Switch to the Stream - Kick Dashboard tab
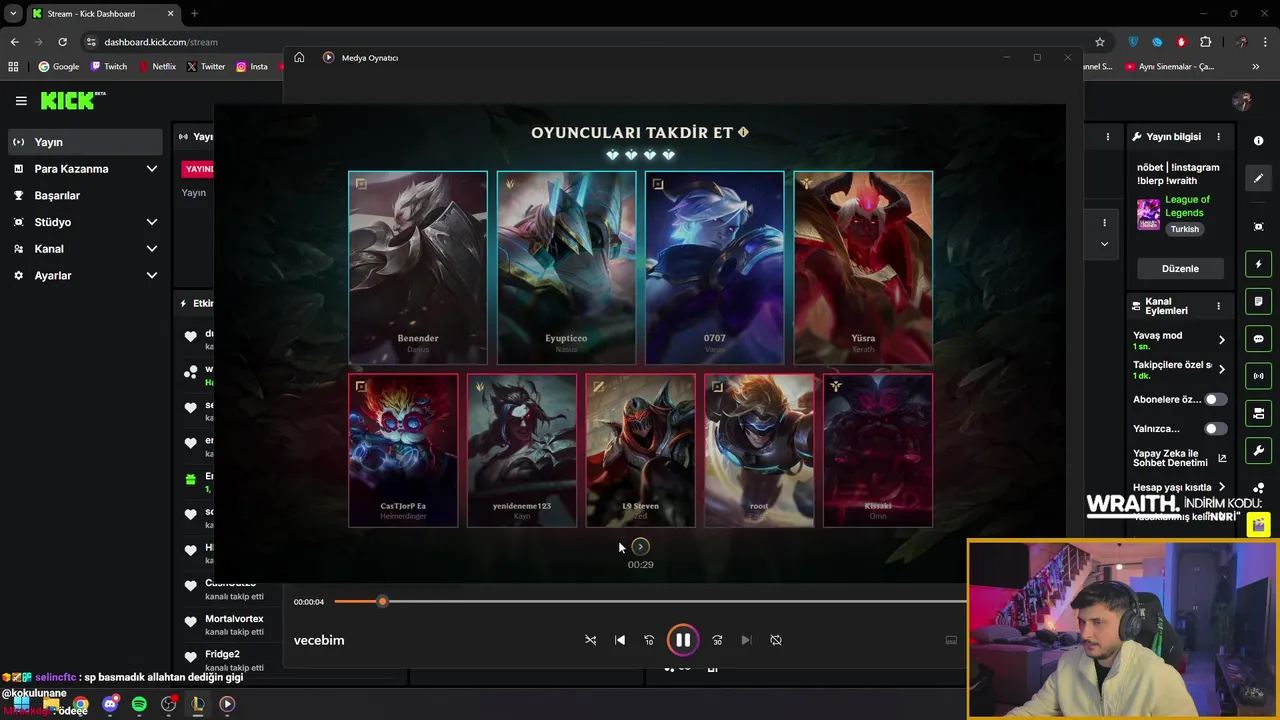The height and width of the screenshot is (720, 1280). [101, 14]
